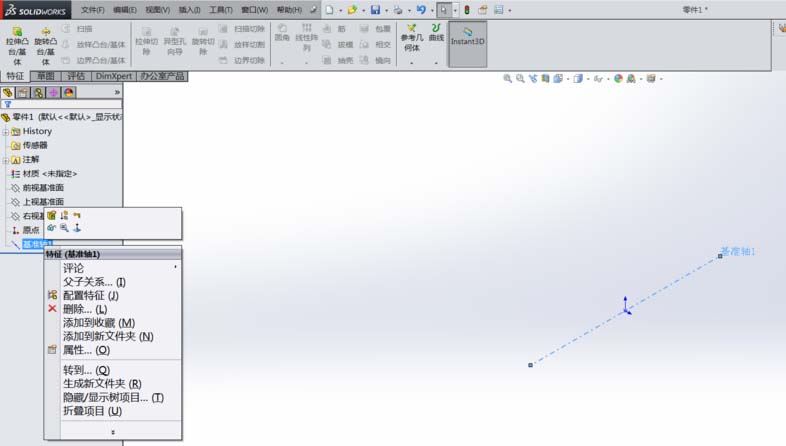This screenshot has width=786, height=446.
Task: Select 材质 <未指定> in the tree
Action: 50,174
